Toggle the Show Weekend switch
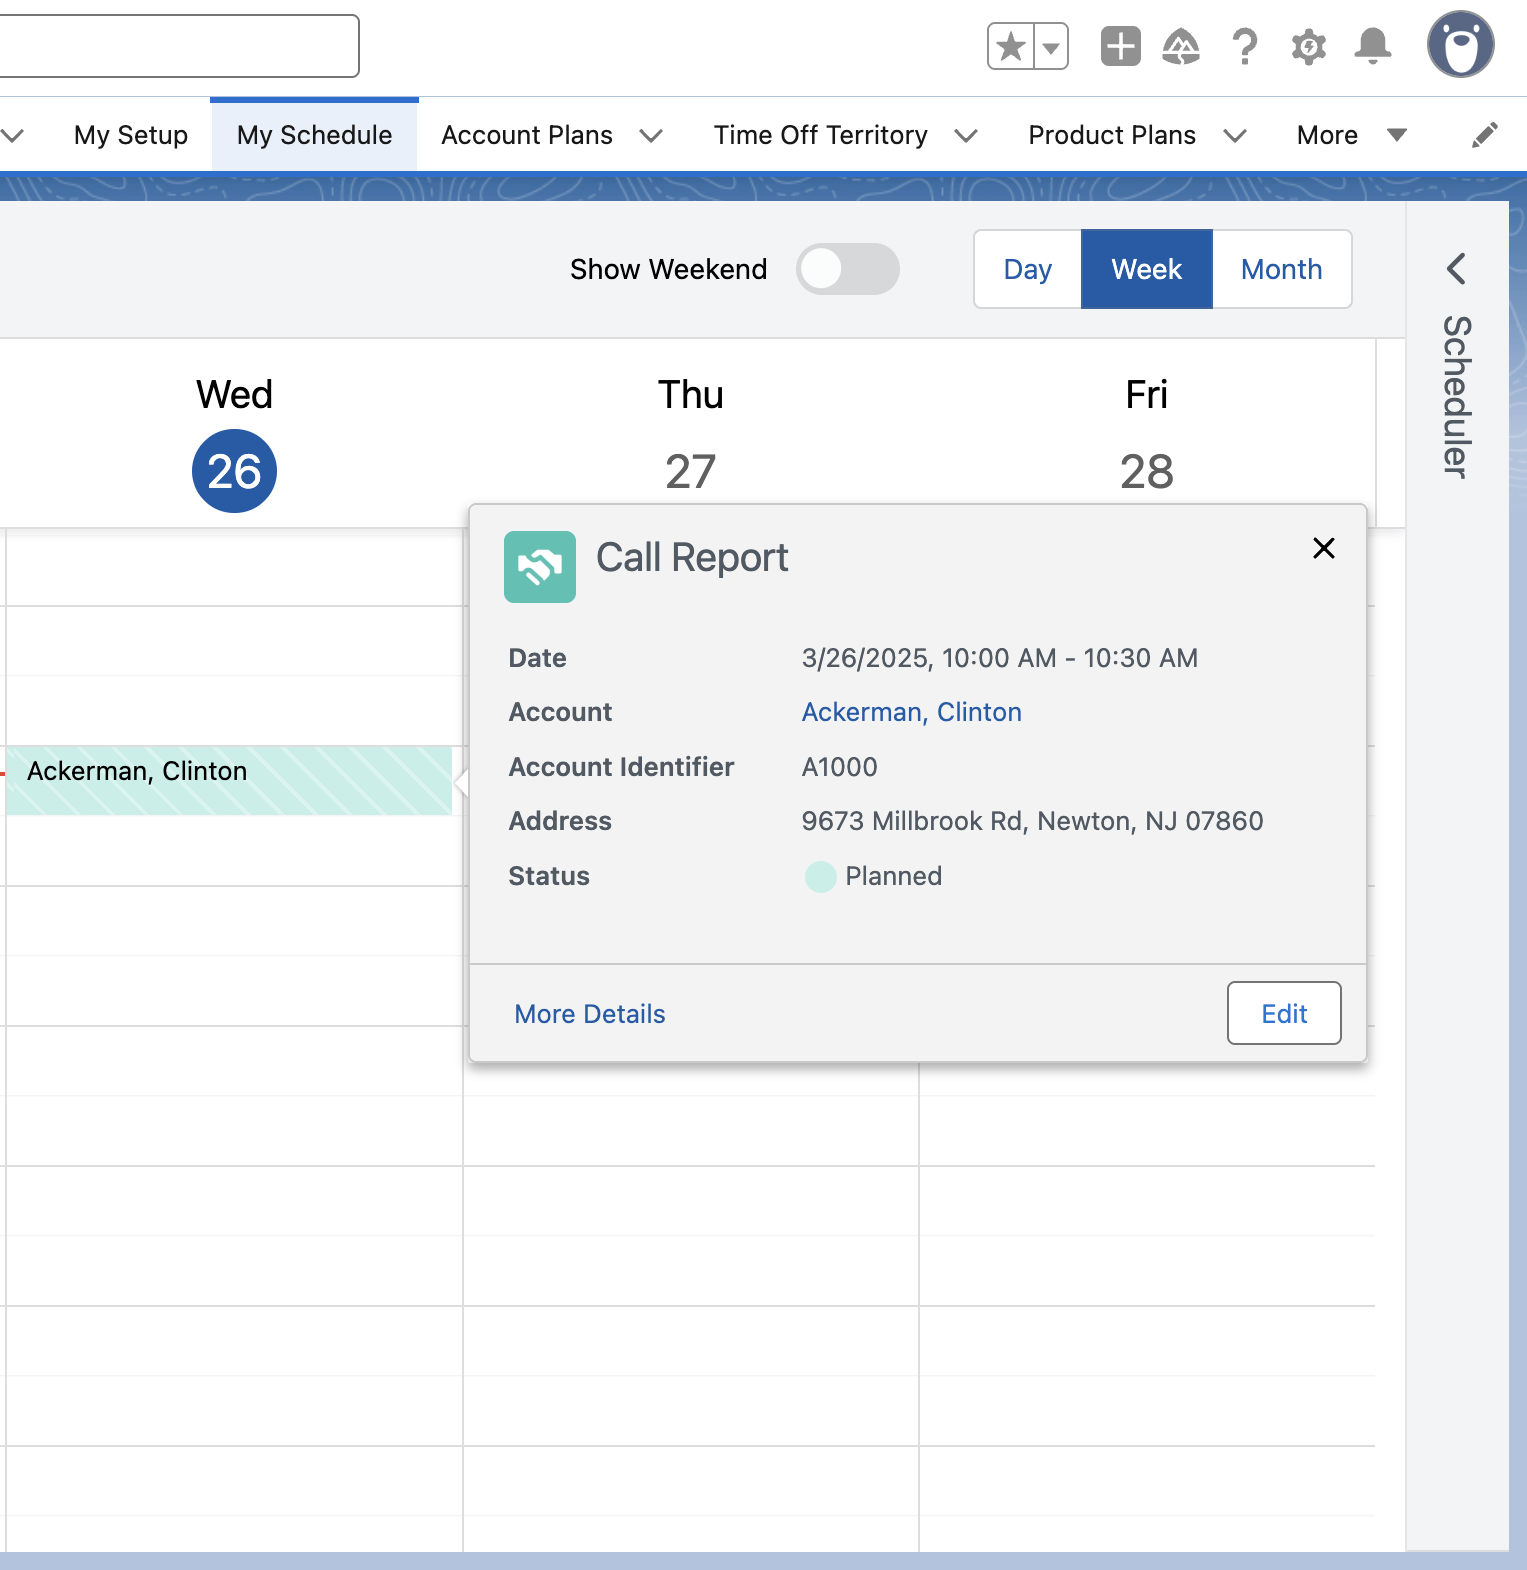 coord(847,269)
